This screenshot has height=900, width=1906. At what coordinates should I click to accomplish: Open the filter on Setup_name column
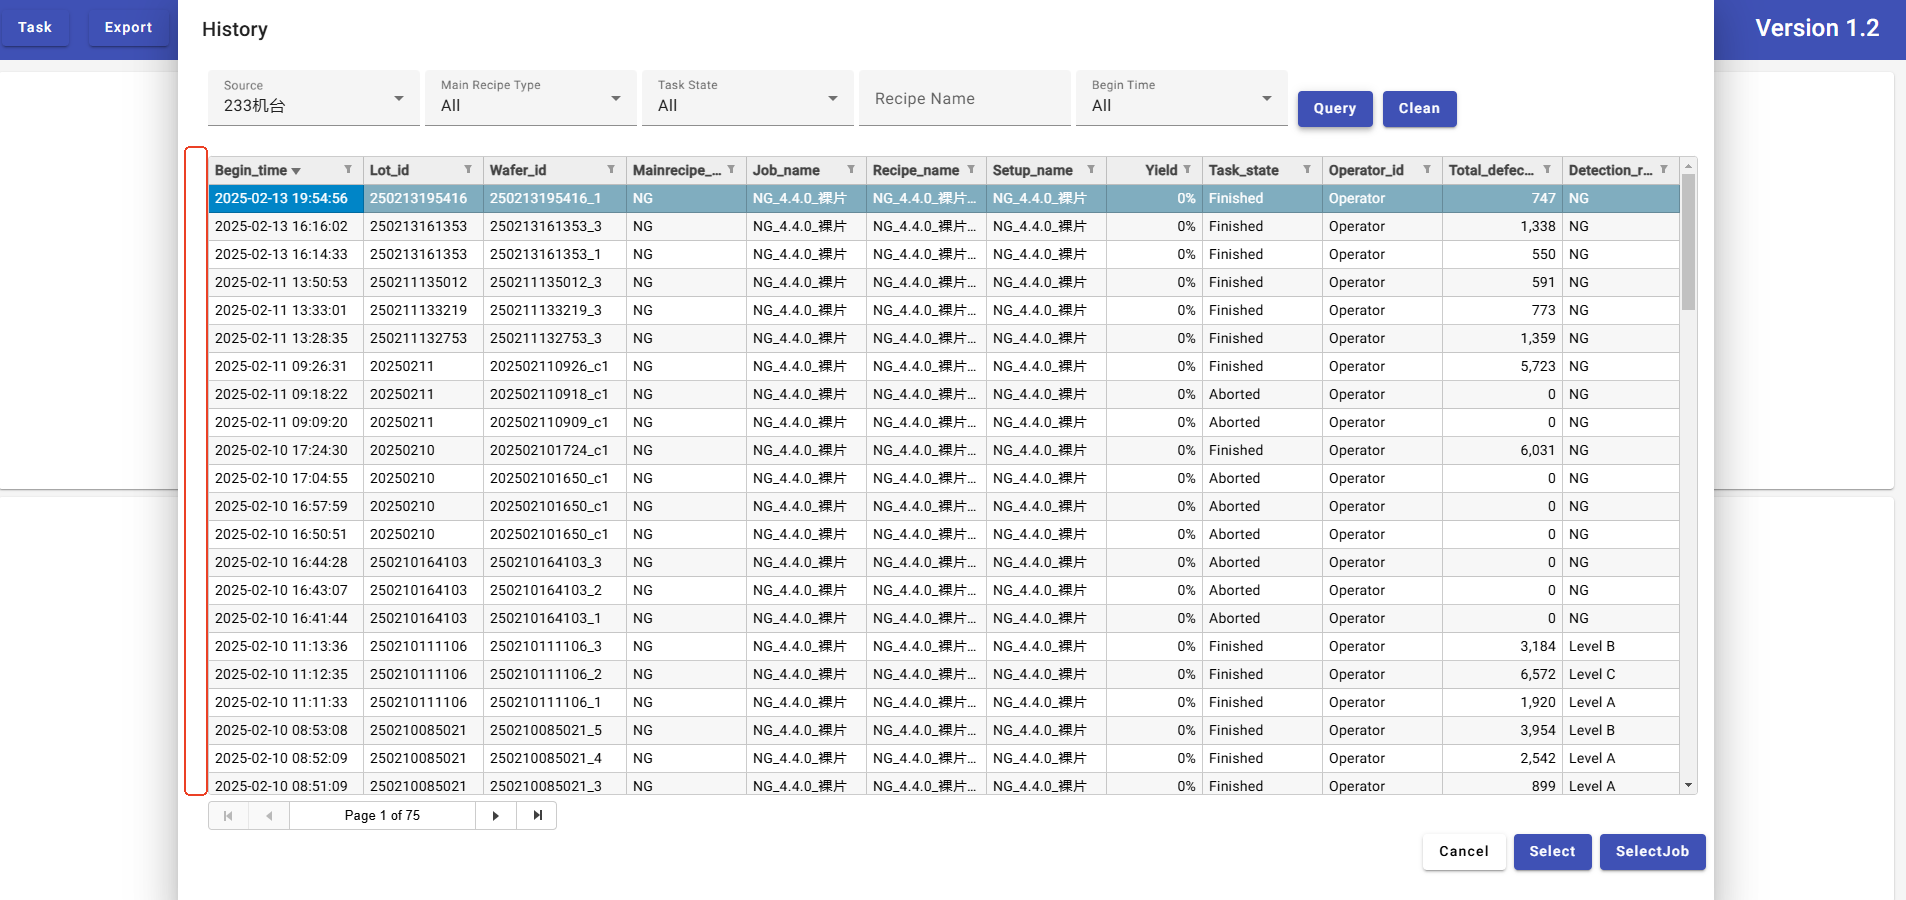pyautogui.click(x=1091, y=170)
